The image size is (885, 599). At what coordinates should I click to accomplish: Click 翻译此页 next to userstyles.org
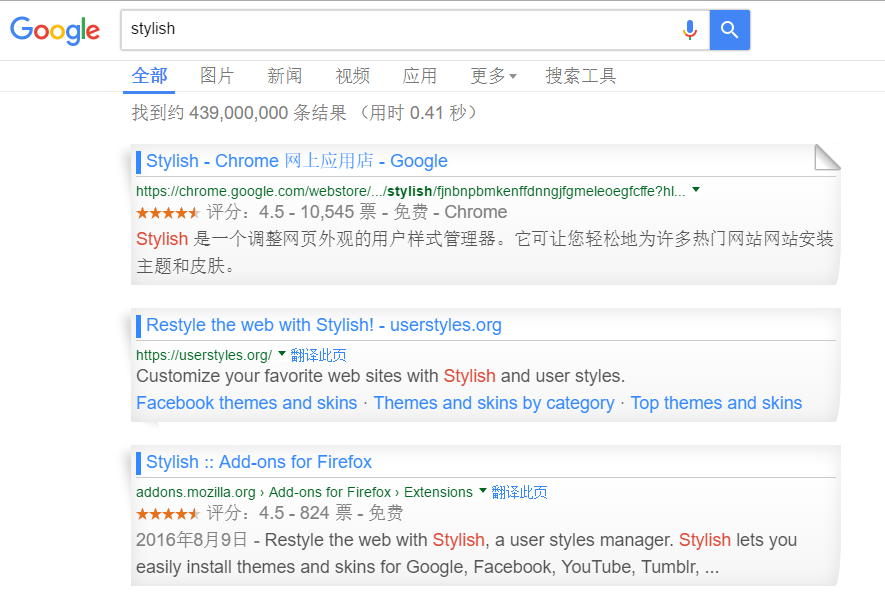click(x=319, y=355)
